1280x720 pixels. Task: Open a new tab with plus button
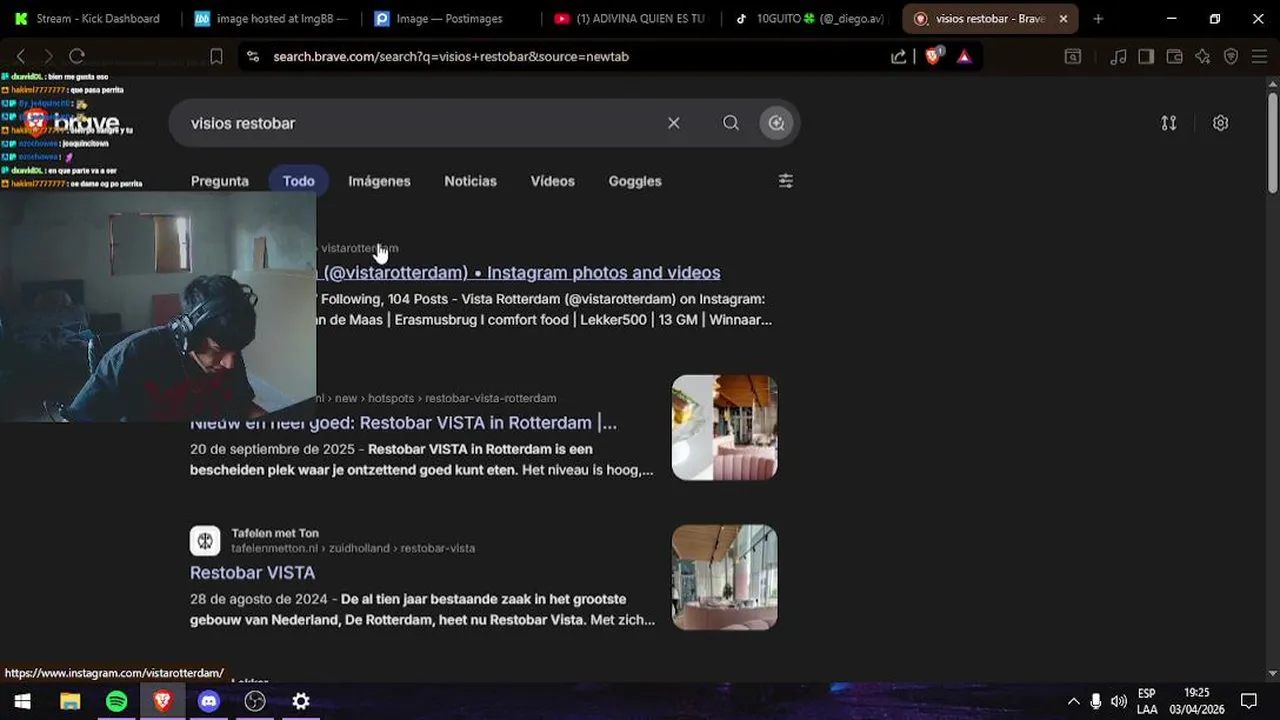click(1098, 18)
